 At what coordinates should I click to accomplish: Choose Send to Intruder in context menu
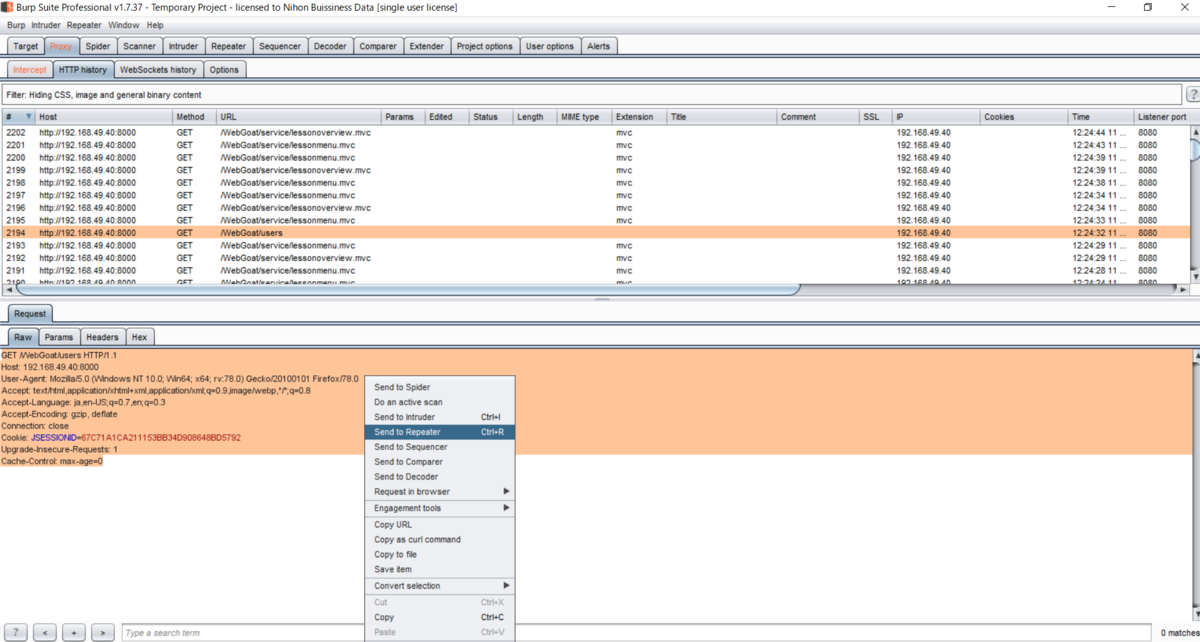[x=440, y=417]
